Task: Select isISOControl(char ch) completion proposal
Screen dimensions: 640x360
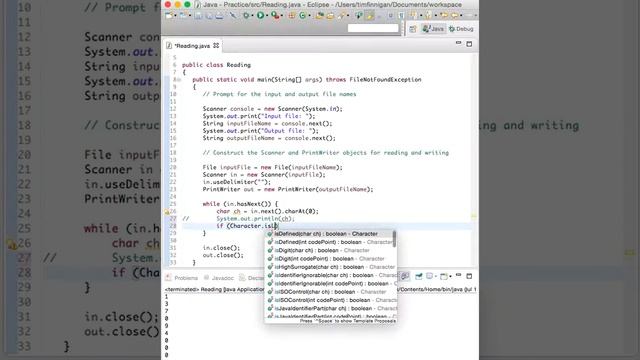Action: (x=330, y=292)
